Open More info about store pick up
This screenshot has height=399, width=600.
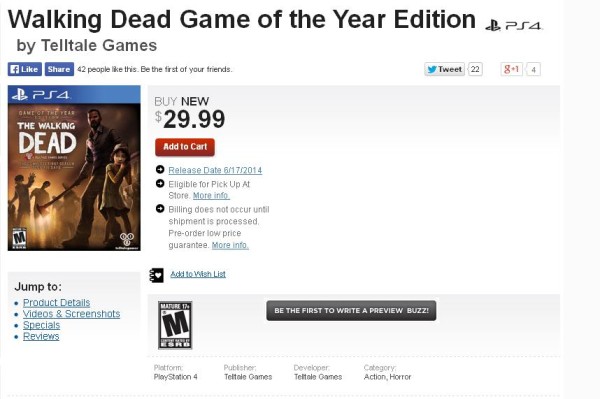211,195
